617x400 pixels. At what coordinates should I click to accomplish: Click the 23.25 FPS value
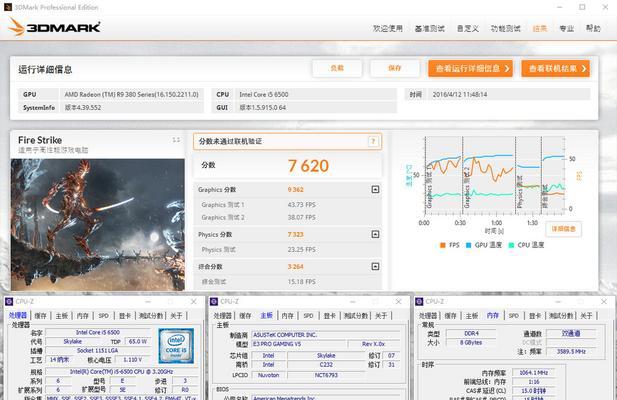(x=301, y=250)
